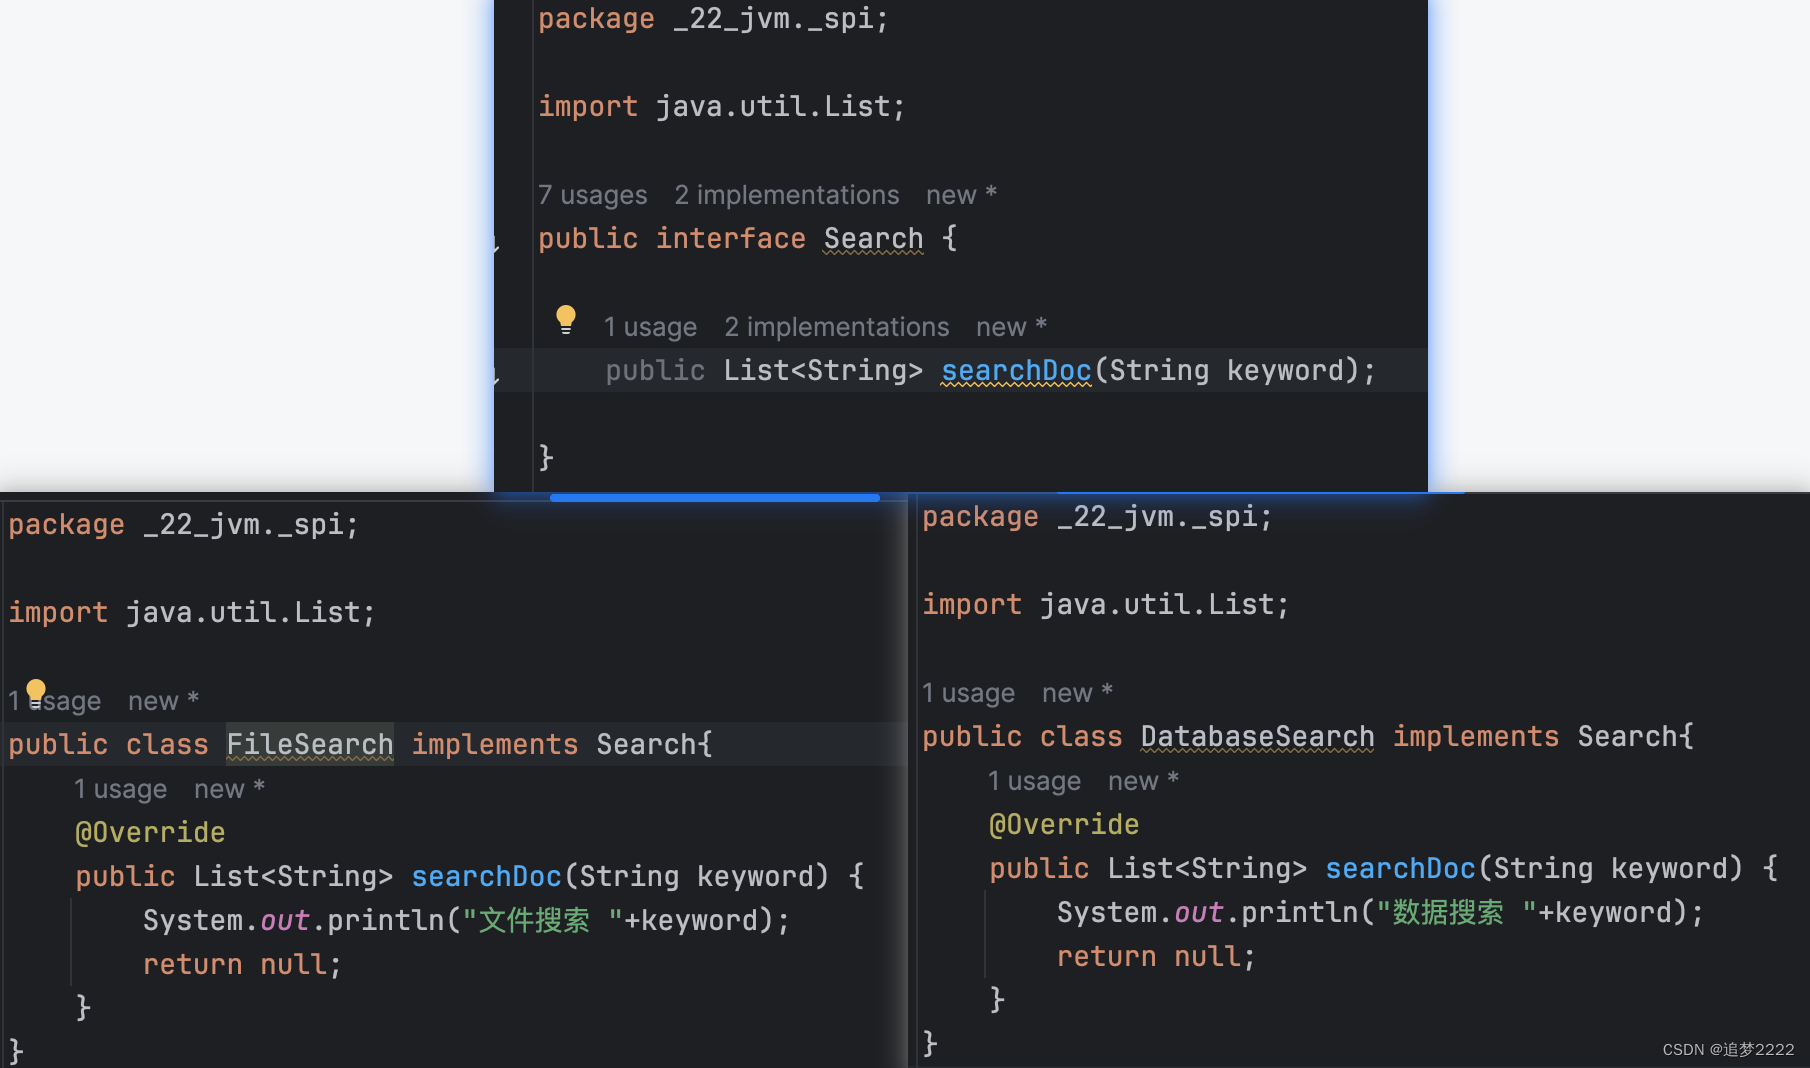This screenshot has width=1810, height=1068.
Task: Click searchDoc method name in Search interface
Action: pyautogui.click(x=1017, y=371)
